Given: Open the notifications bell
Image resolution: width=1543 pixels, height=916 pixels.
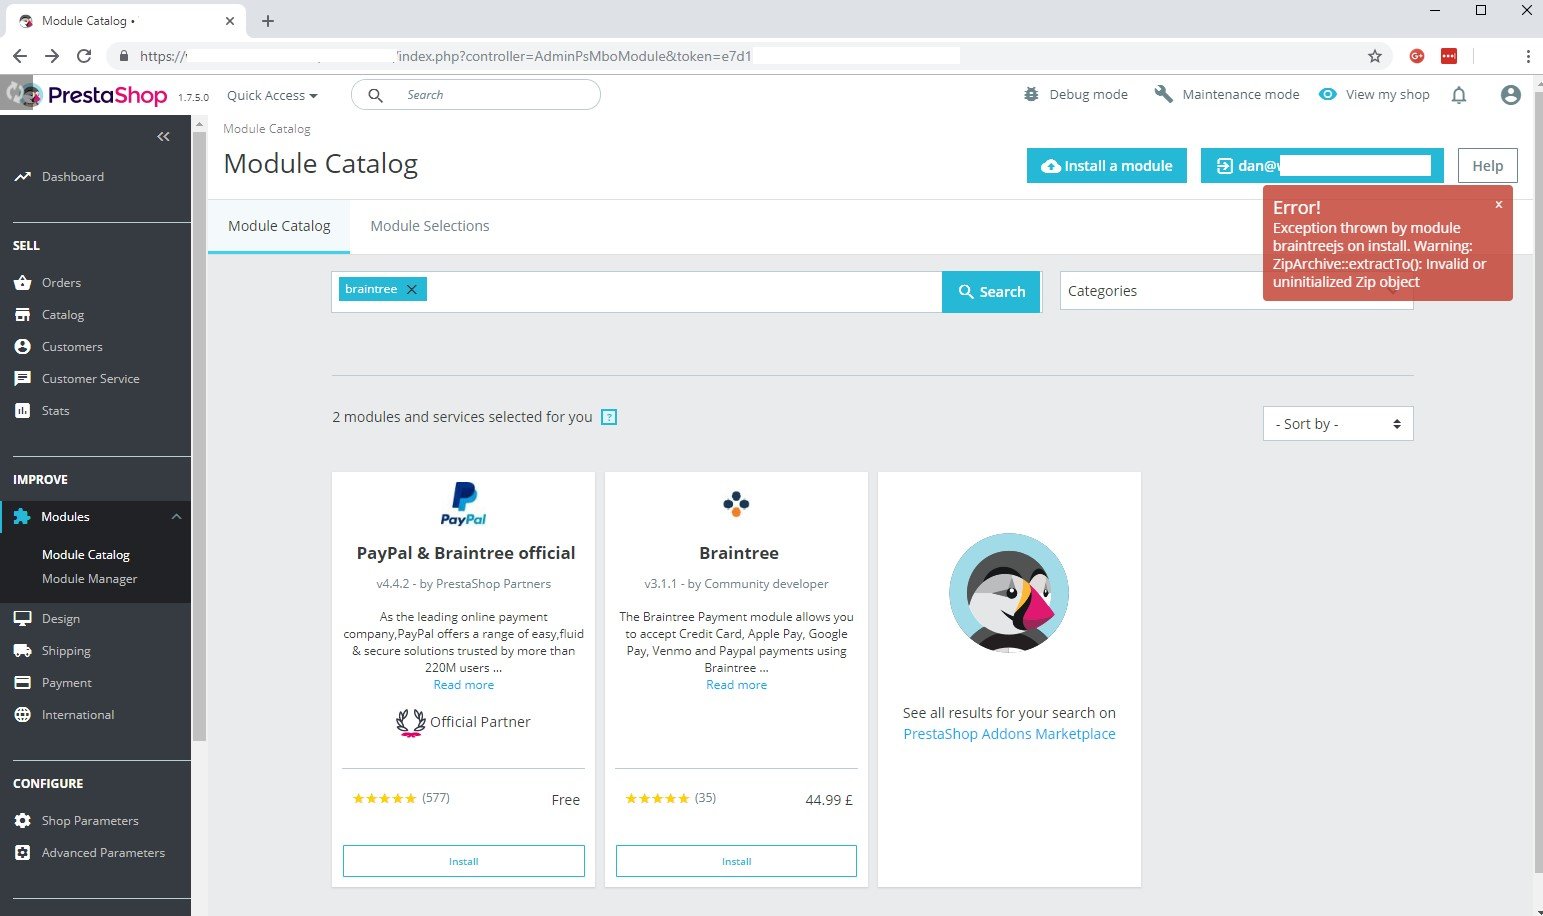Looking at the screenshot, I should pos(1459,95).
